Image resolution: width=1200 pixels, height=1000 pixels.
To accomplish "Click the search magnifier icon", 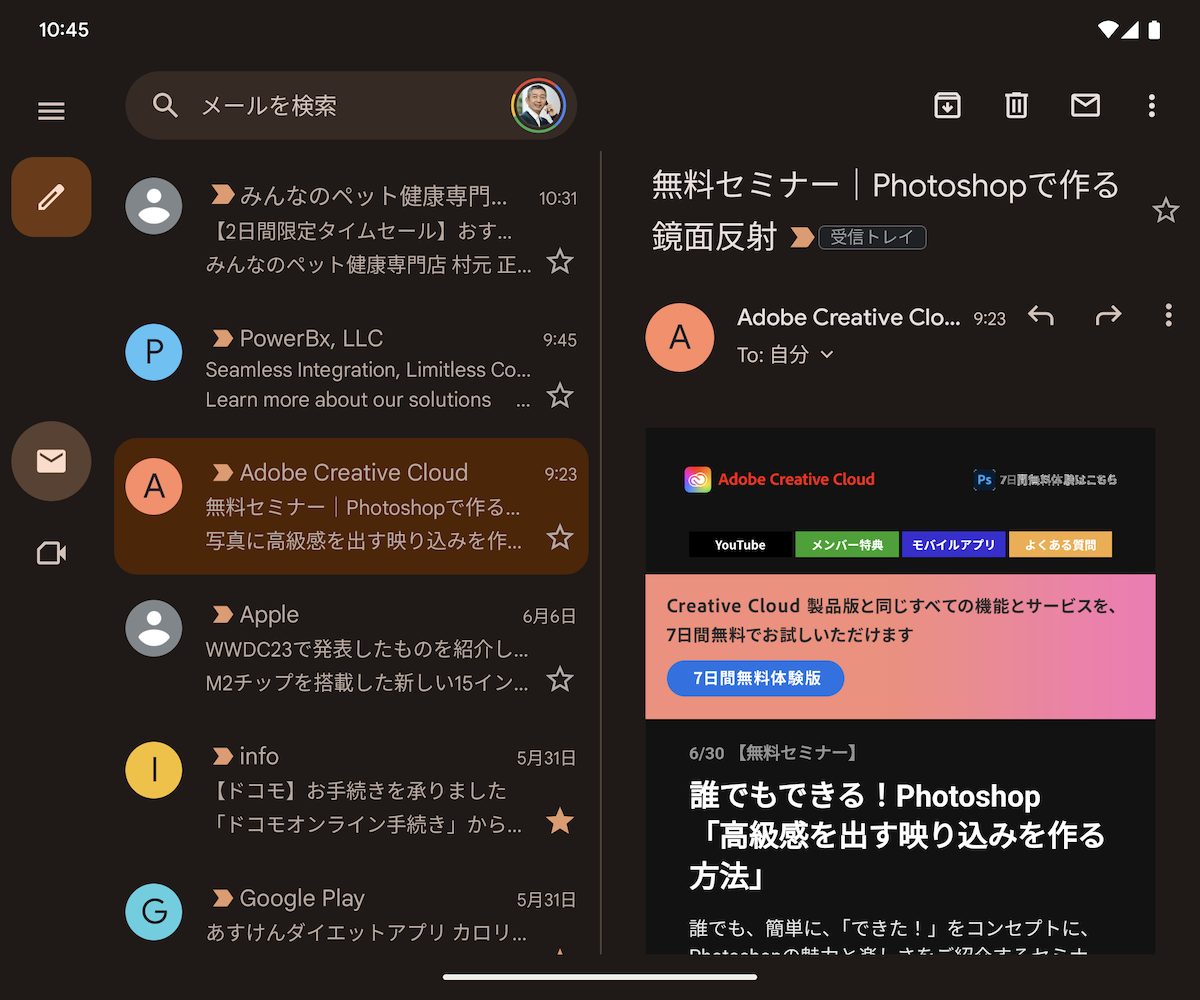I will (165, 105).
